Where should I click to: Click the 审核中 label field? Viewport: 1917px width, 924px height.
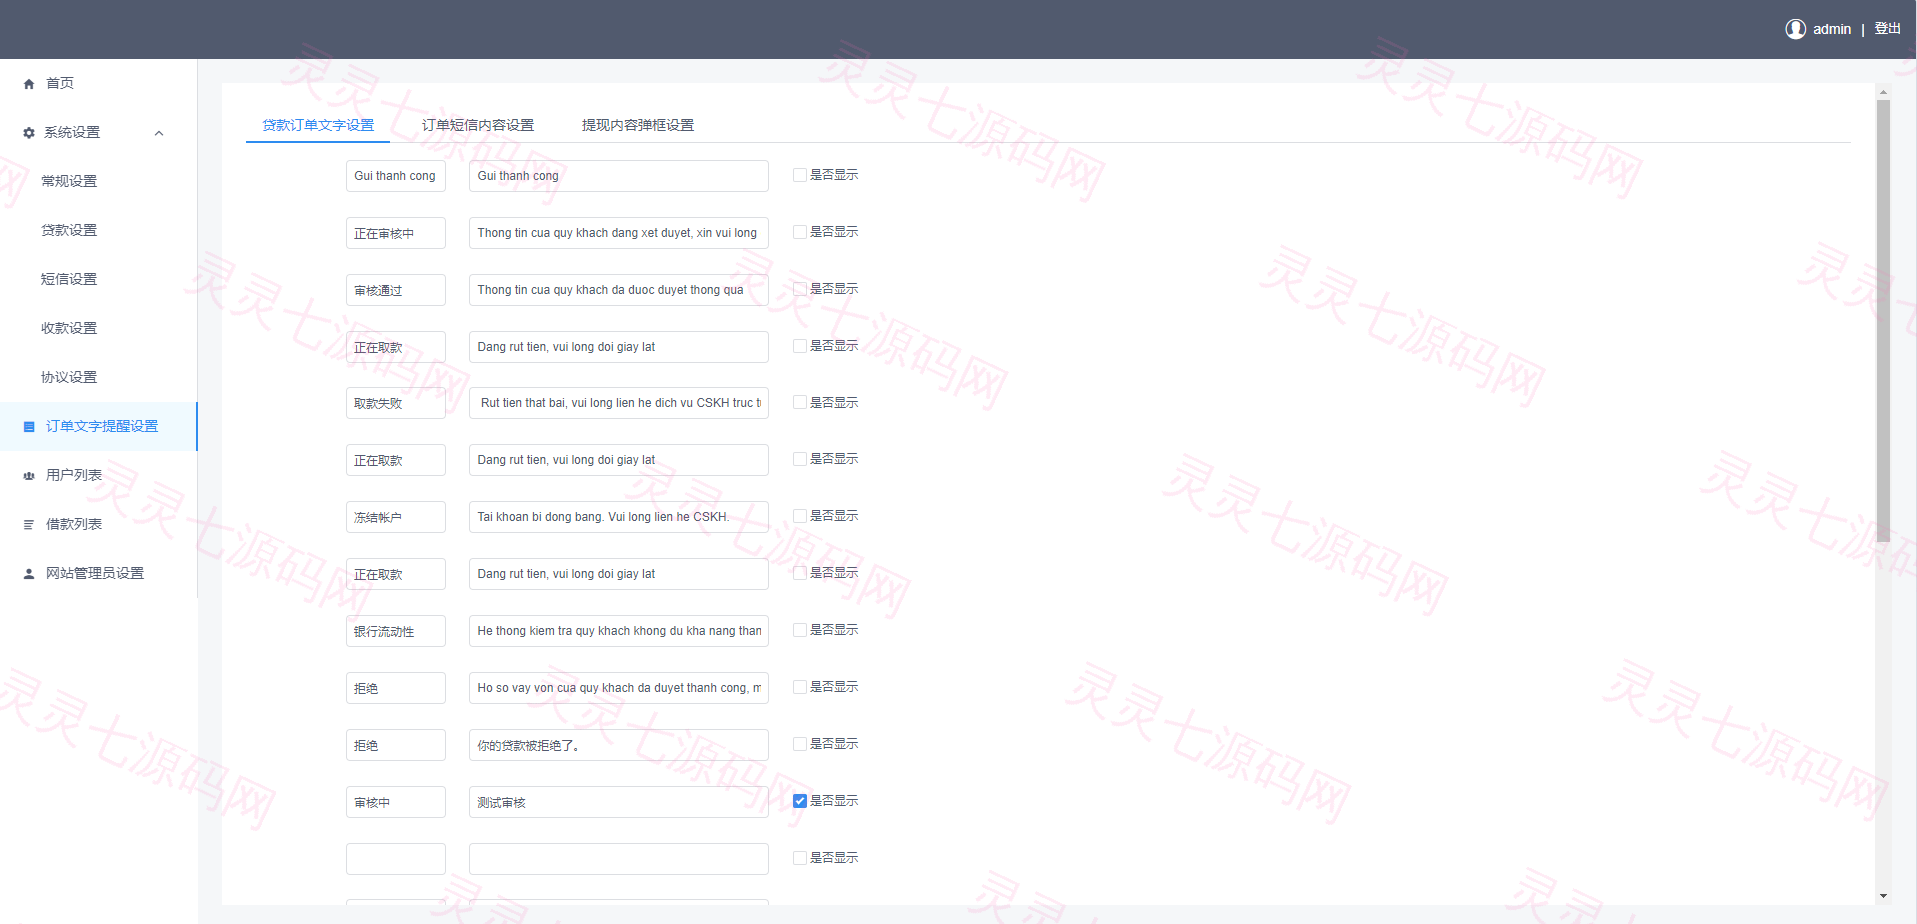[x=396, y=802]
